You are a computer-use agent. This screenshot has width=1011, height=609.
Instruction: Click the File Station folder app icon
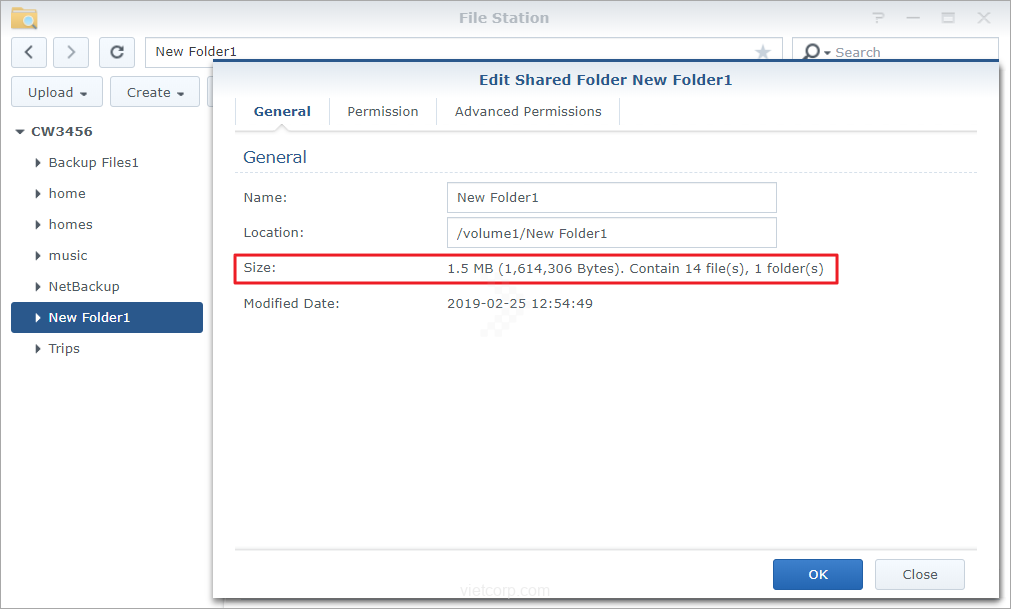tap(25, 18)
